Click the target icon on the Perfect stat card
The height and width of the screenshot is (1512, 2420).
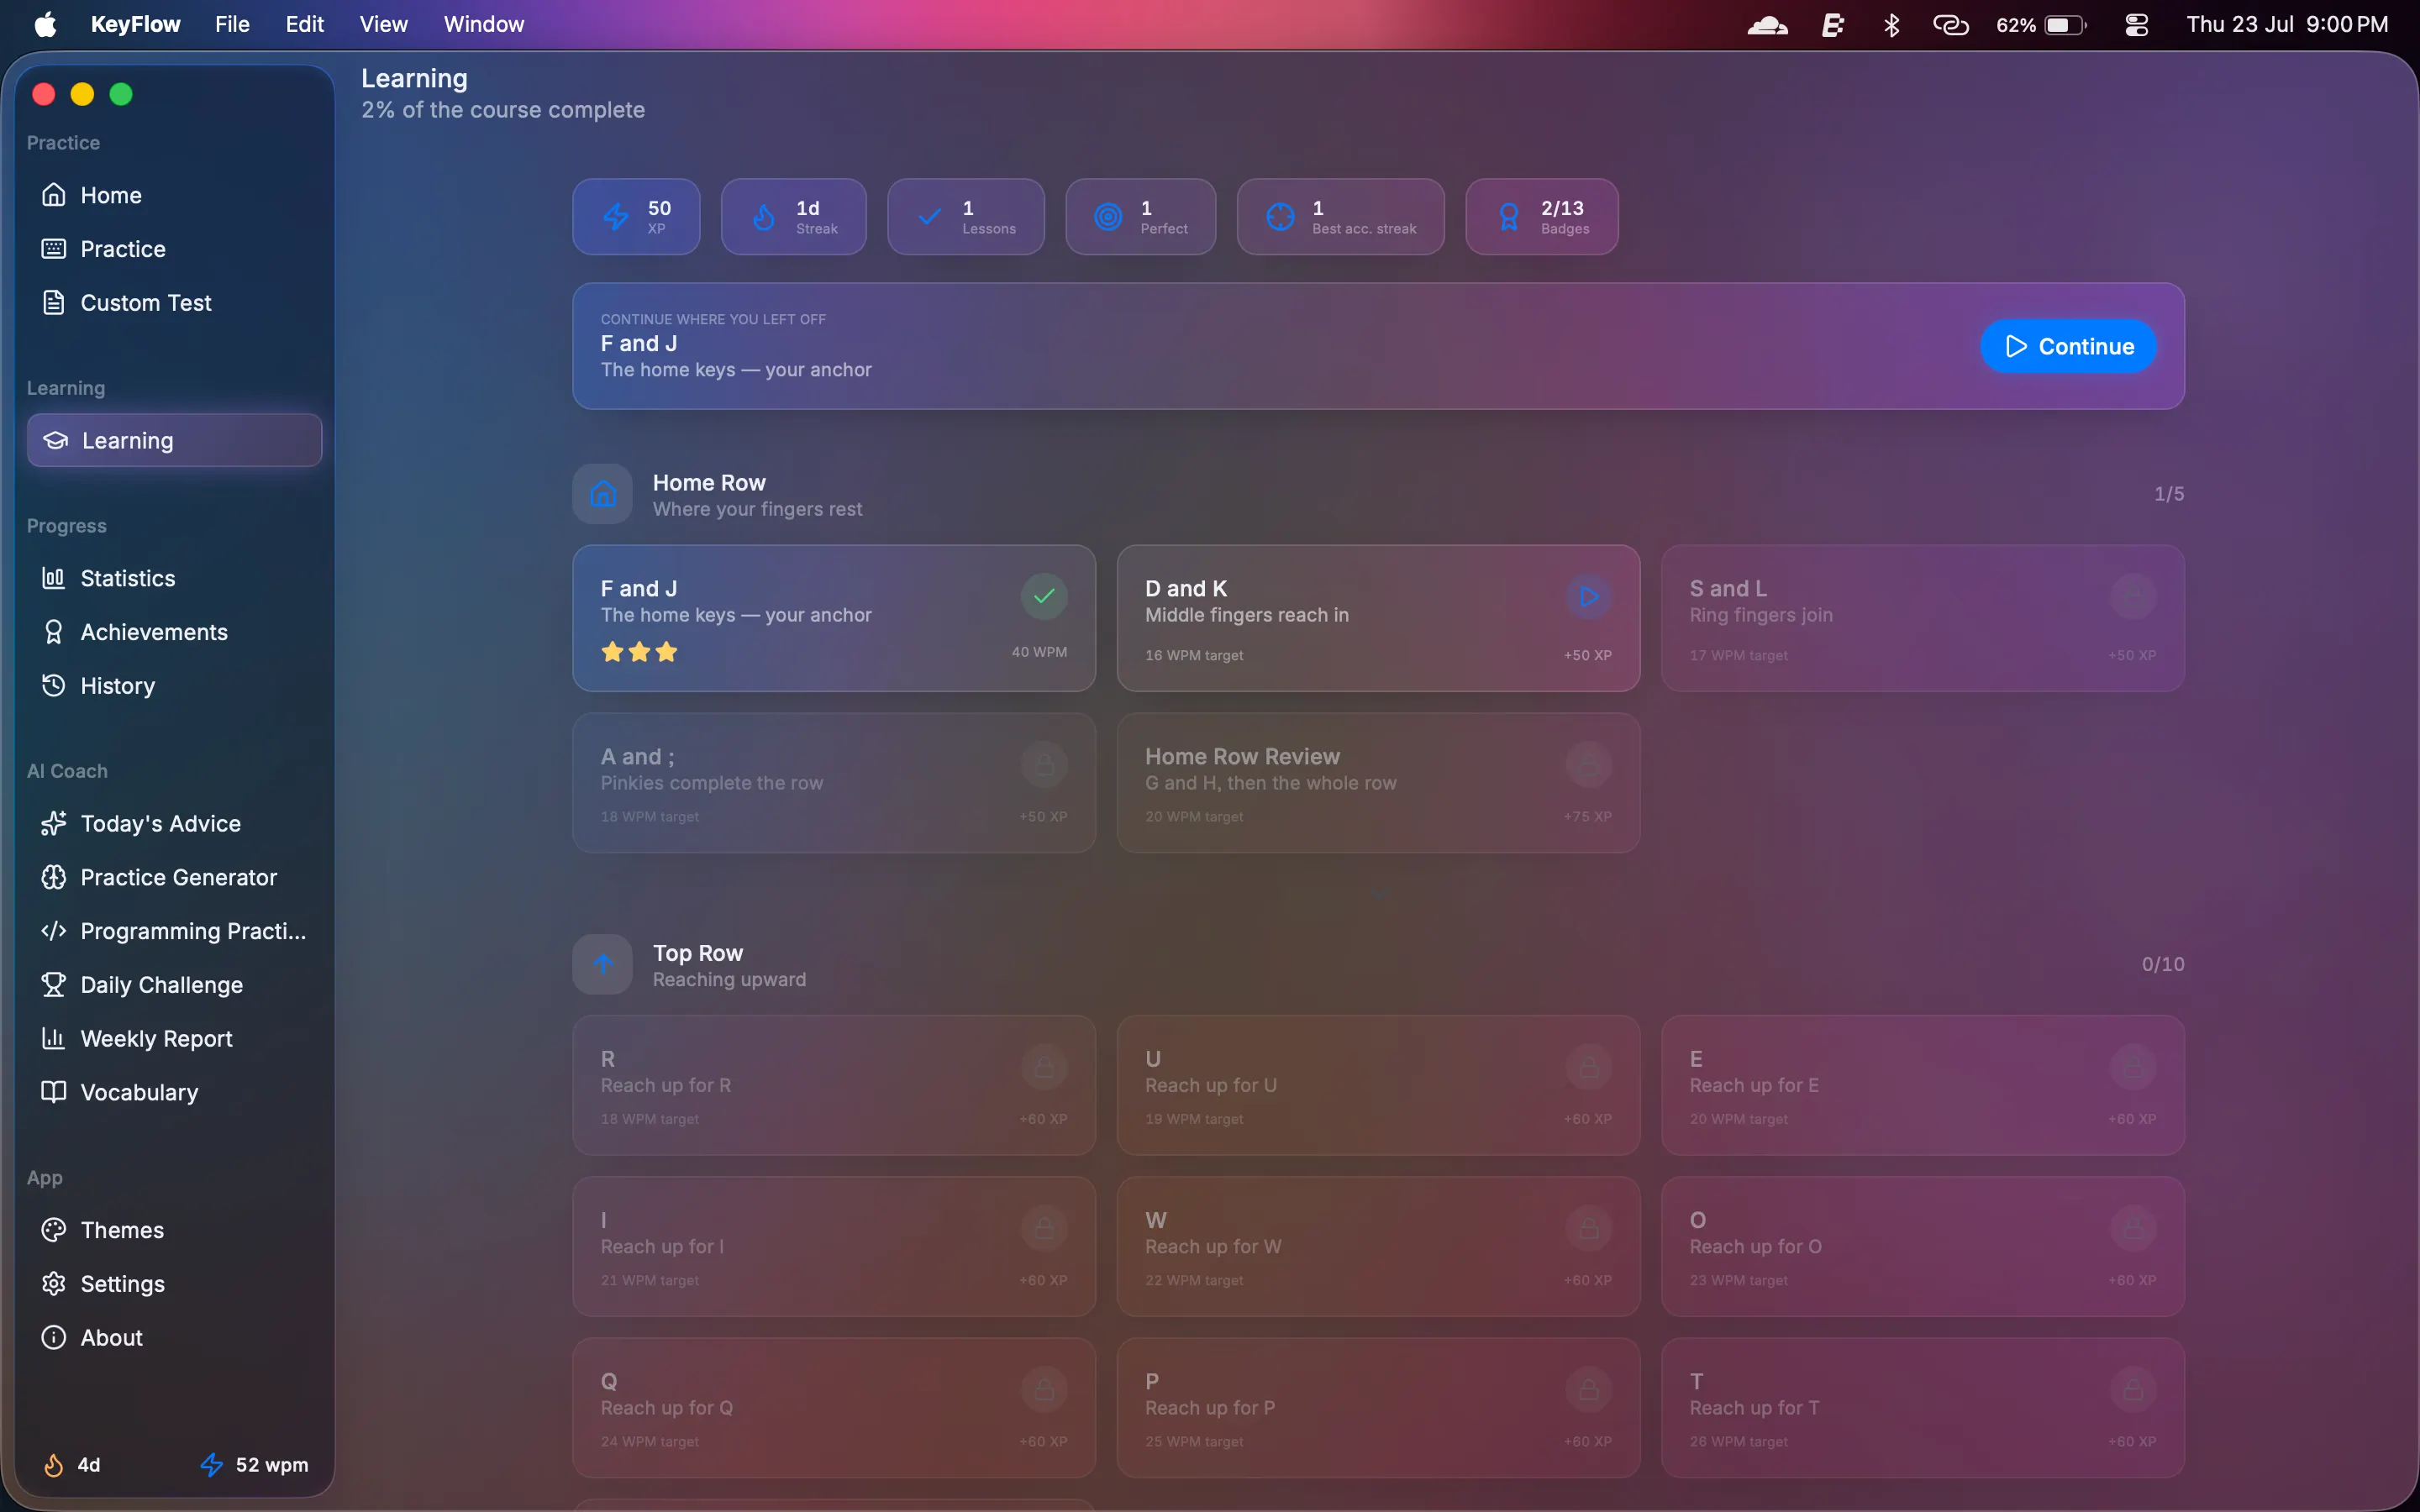pos(1108,217)
